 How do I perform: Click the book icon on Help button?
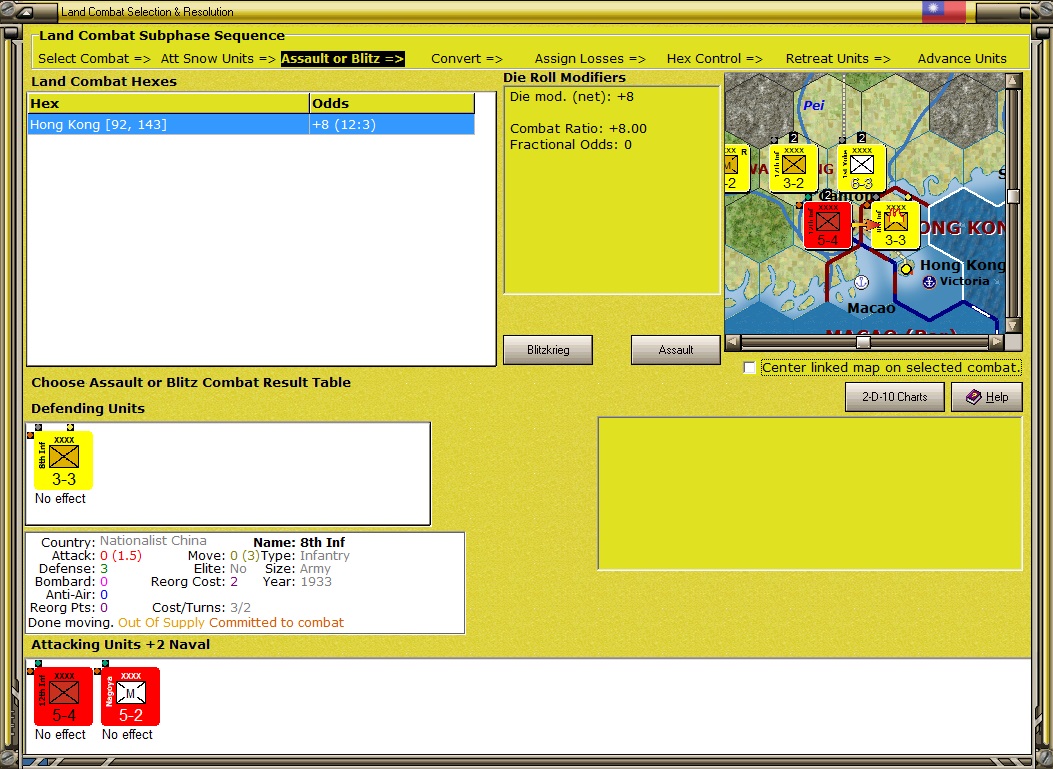974,397
